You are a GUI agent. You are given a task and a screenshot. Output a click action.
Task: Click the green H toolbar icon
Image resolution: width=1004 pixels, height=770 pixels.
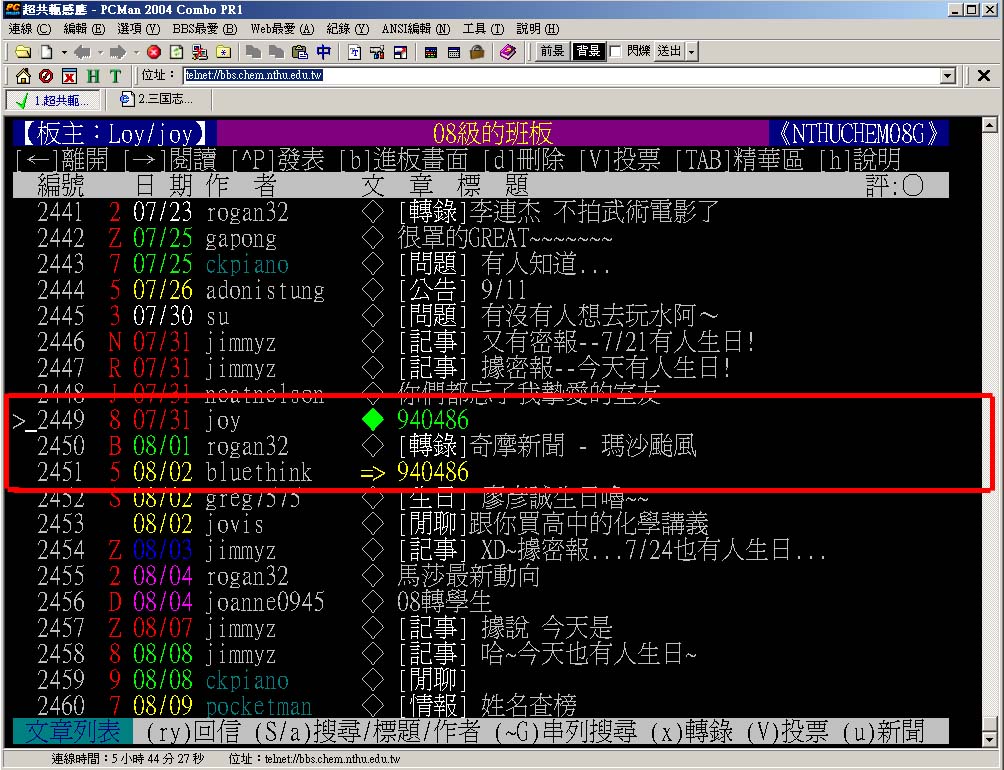click(92, 76)
